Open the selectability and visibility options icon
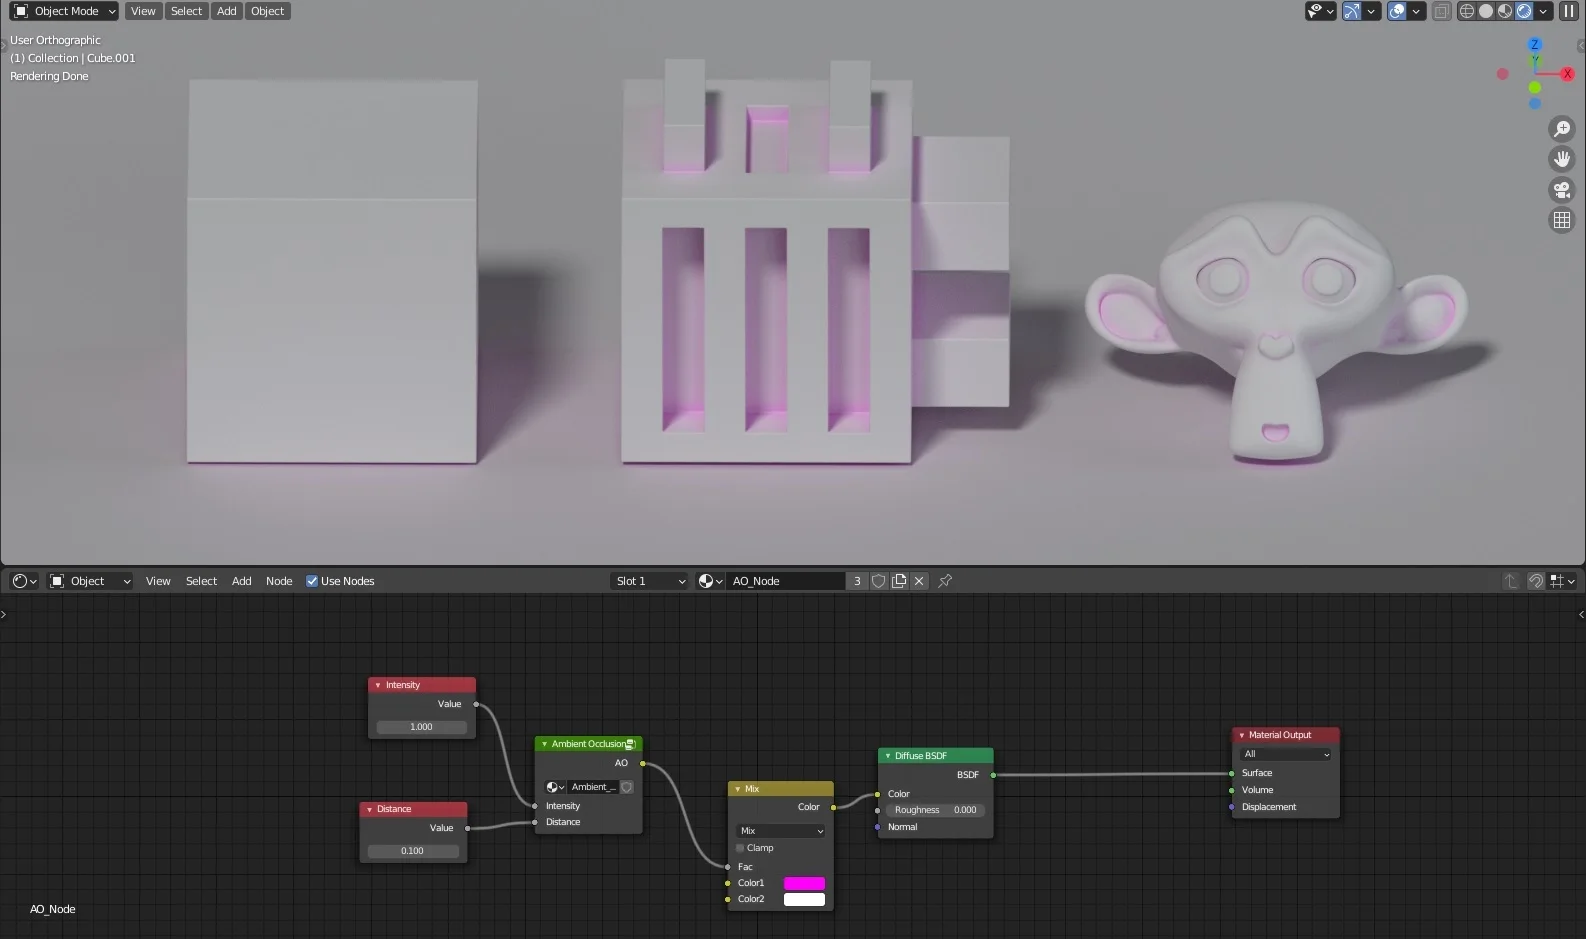This screenshot has width=1586, height=939. [x=1320, y=11]
